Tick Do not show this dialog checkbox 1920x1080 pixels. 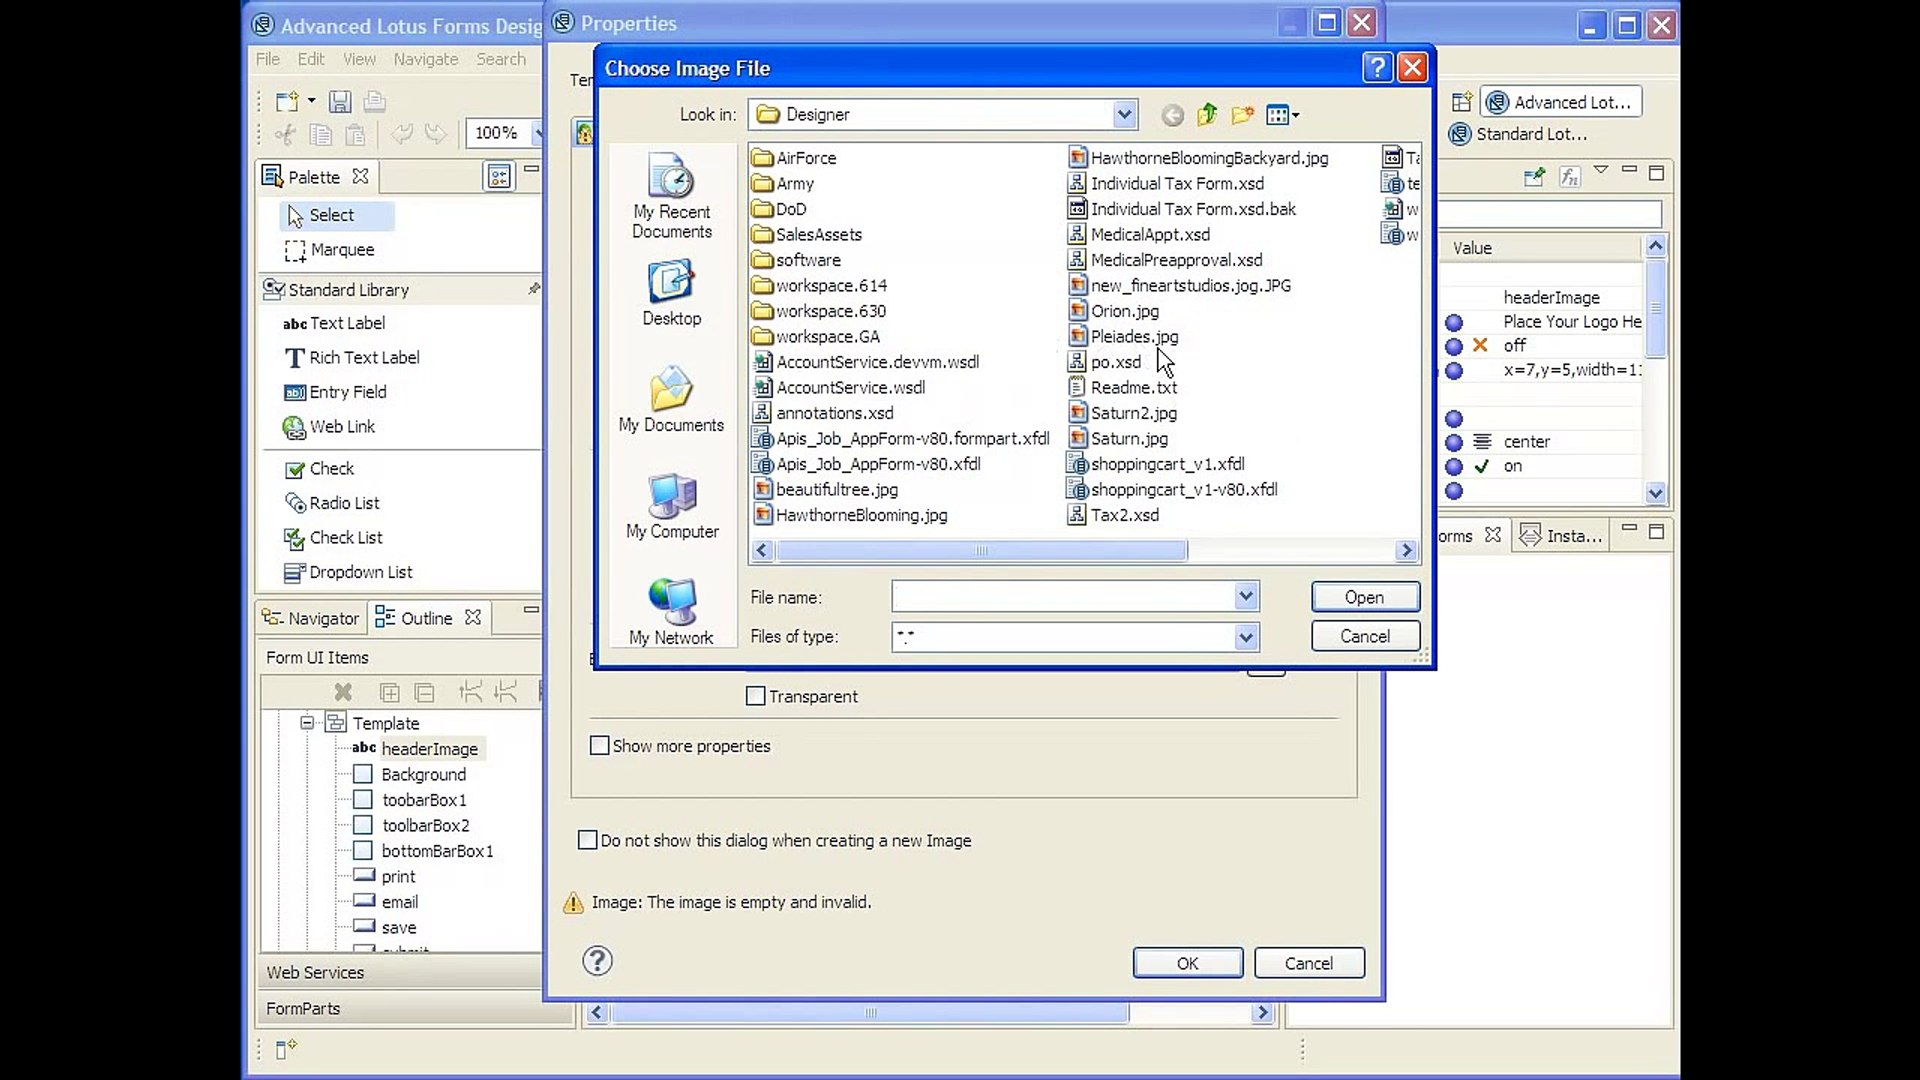click(588, 840)
